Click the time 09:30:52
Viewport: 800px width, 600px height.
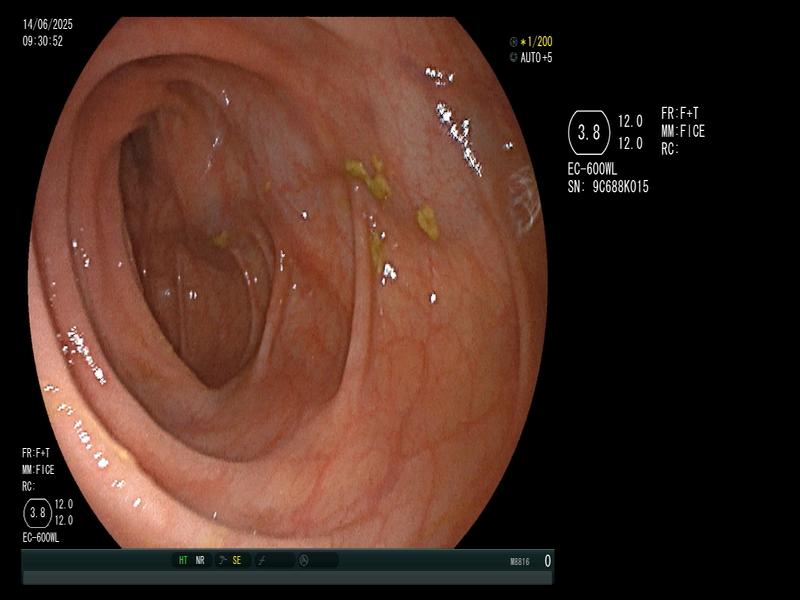point(42,41)
